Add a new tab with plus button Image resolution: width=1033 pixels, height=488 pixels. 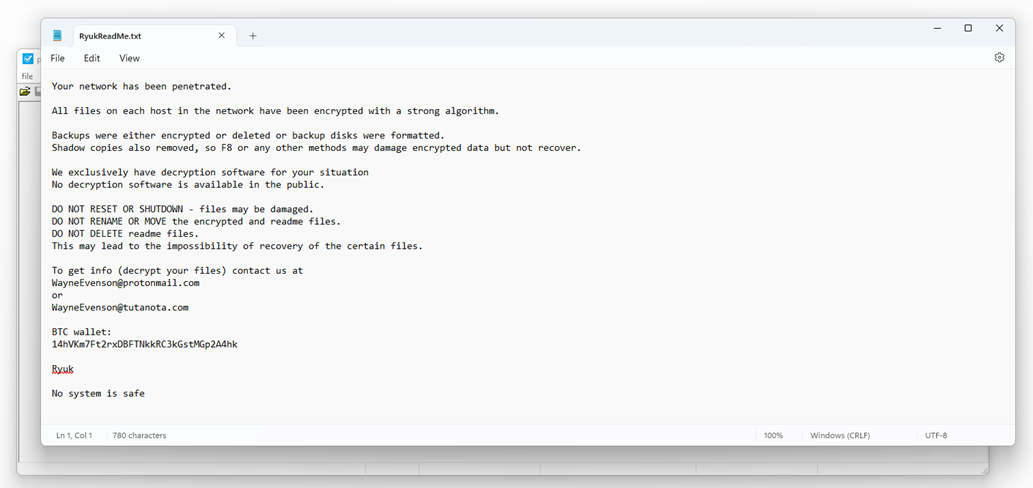(253, 36)
